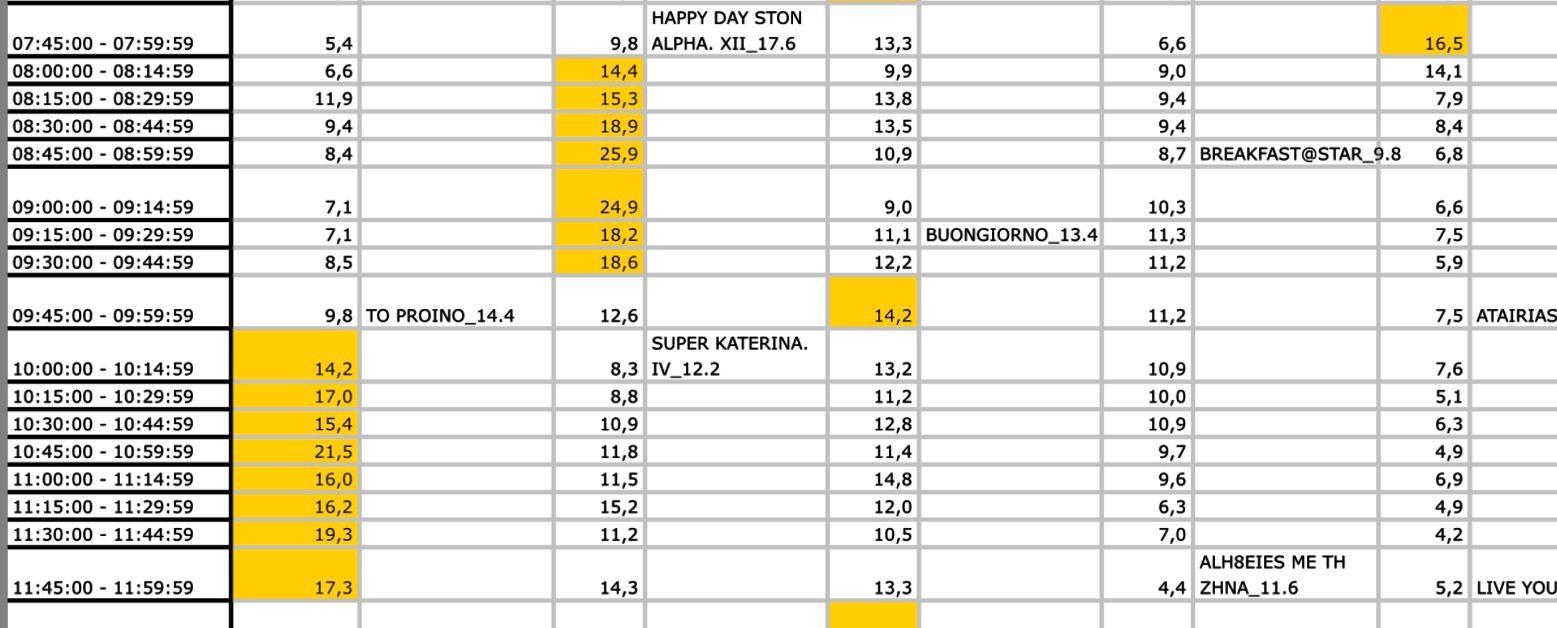
Task: Click the 4,4 value cell
Action: pyautogui.click(x=1149, y=586)
